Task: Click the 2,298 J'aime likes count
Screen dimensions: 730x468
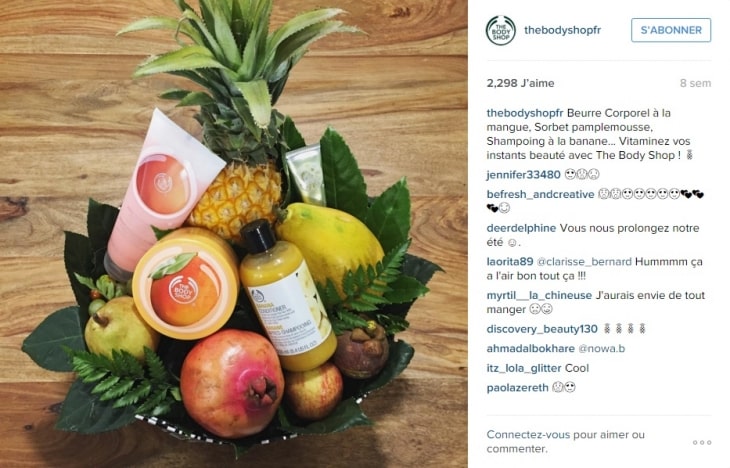Action: 520,83
